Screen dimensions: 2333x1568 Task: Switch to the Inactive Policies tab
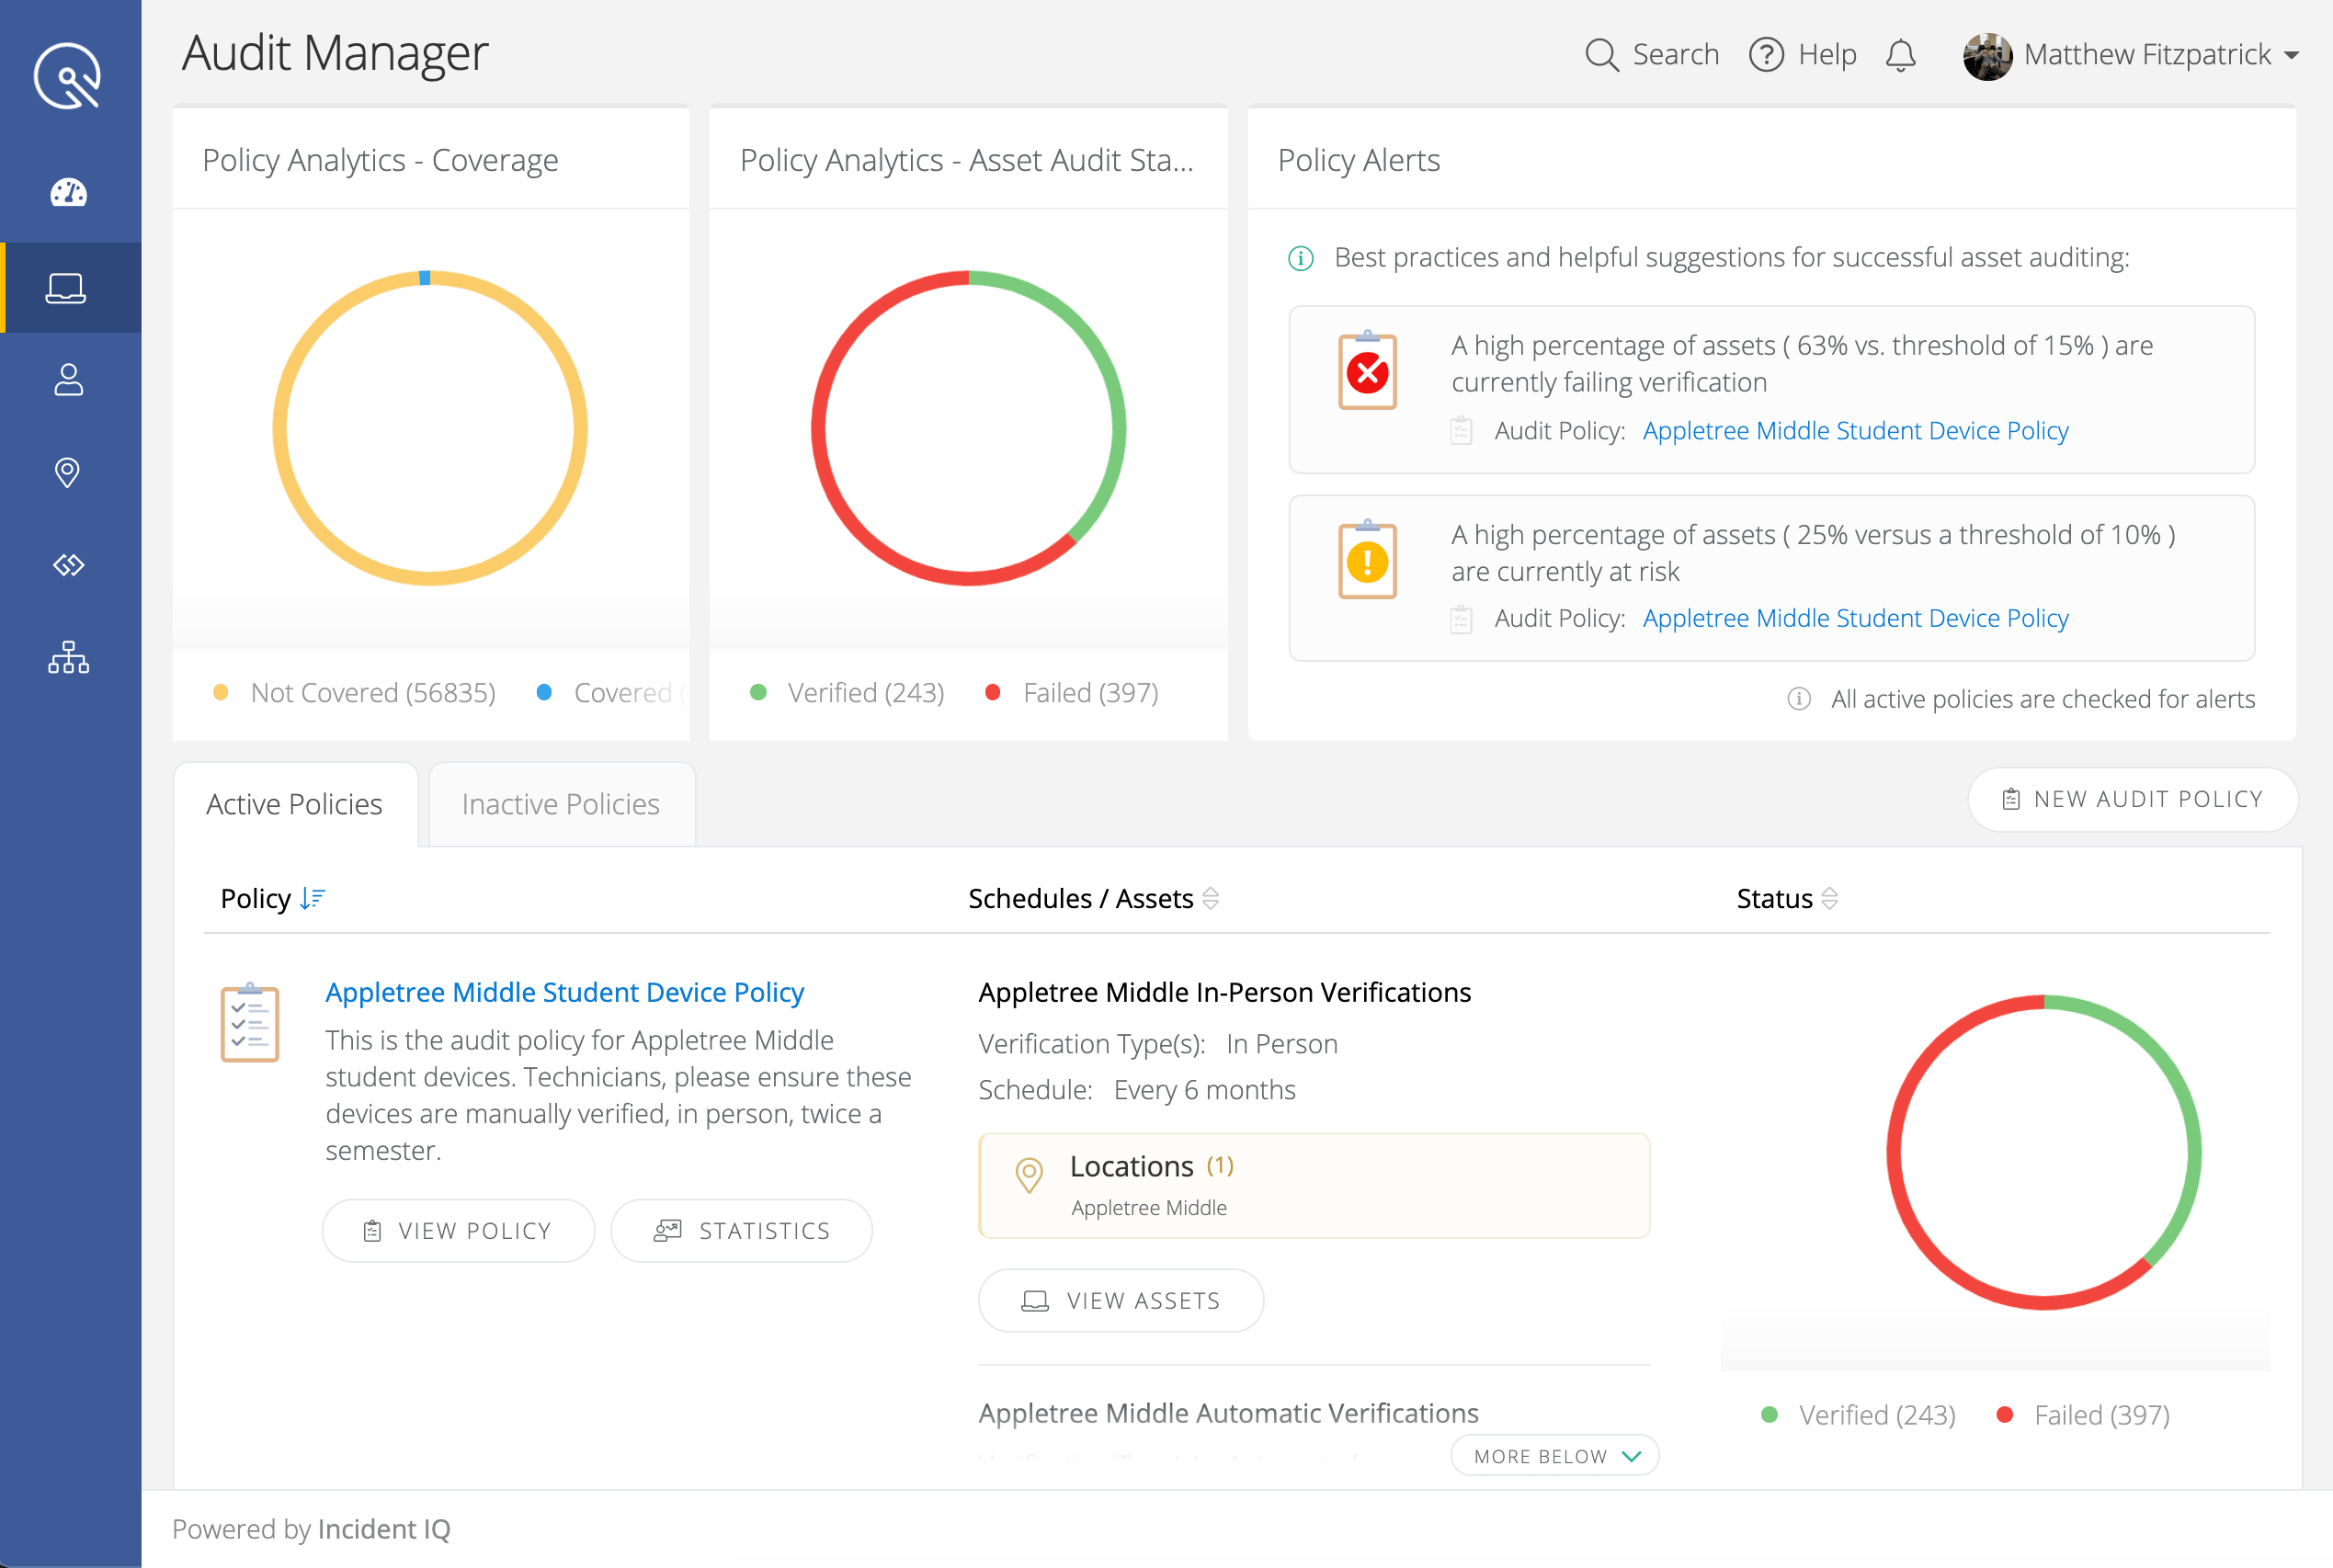click(560, 803)
